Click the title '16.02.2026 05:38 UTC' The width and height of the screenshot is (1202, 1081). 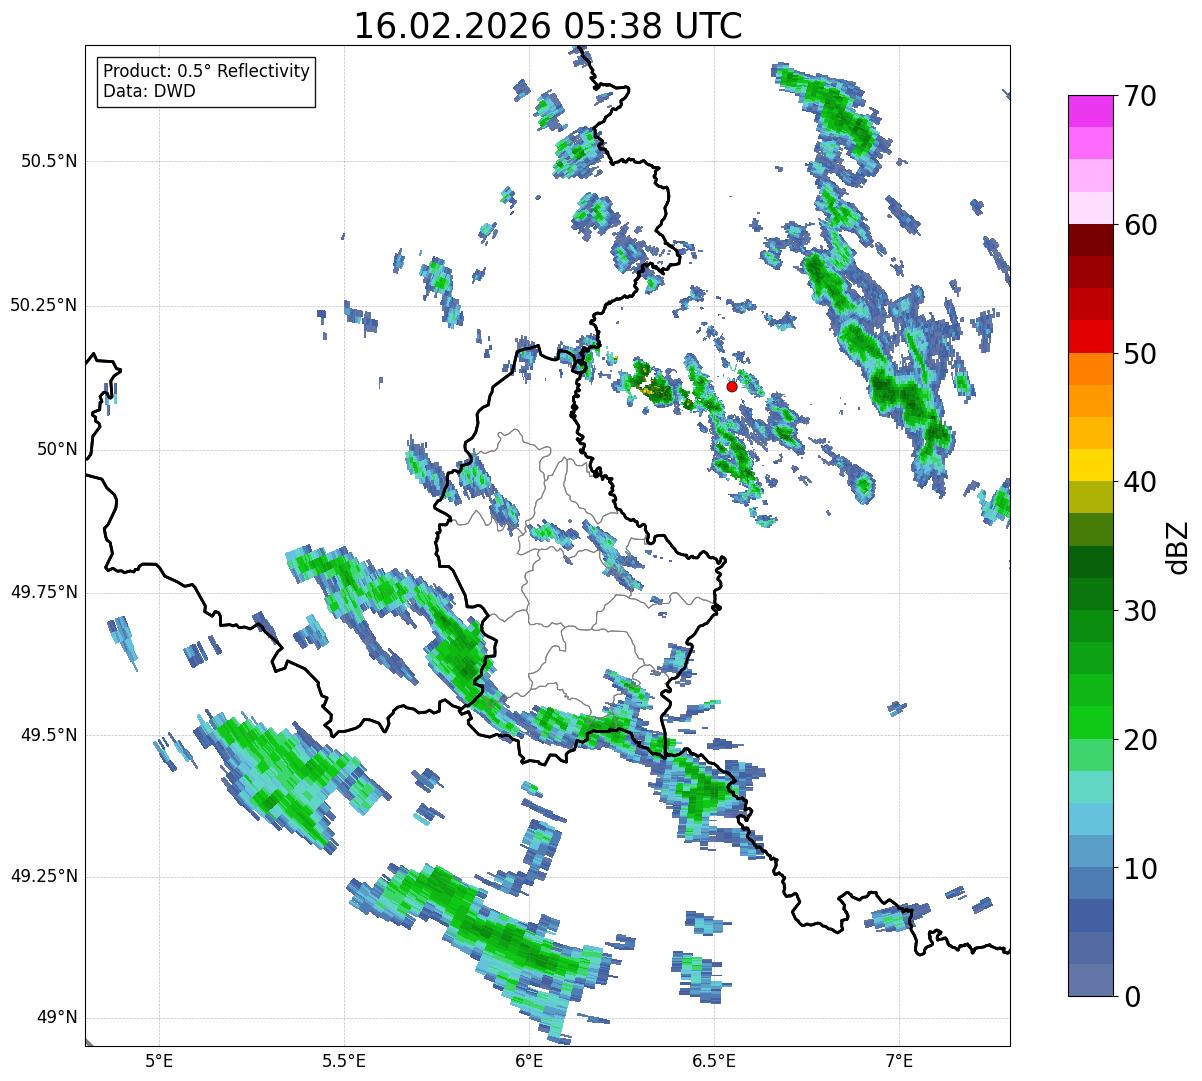coord(548,26)
